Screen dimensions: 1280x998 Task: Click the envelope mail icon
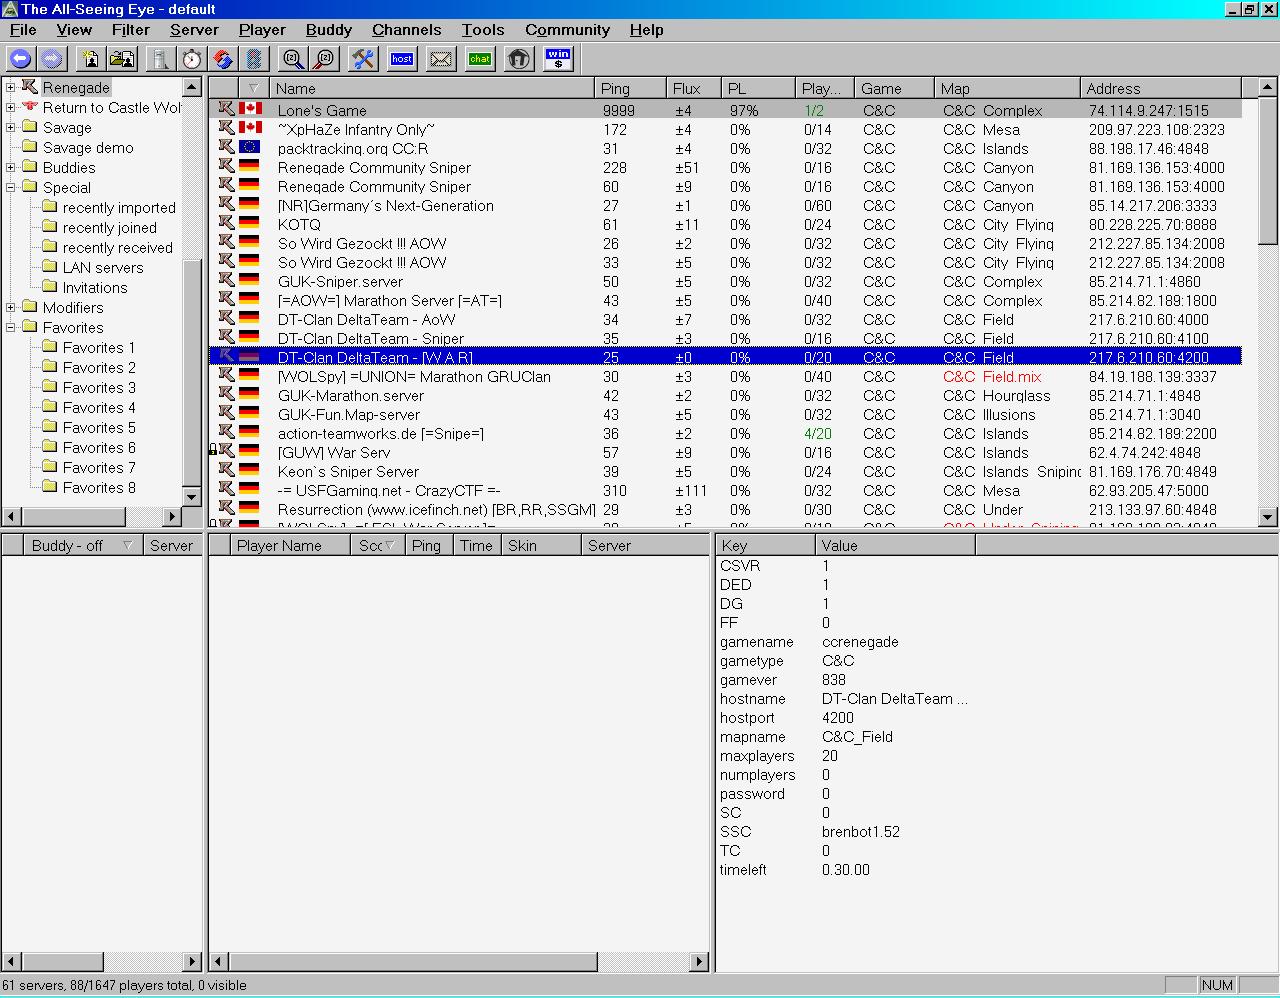coord(441,59)
